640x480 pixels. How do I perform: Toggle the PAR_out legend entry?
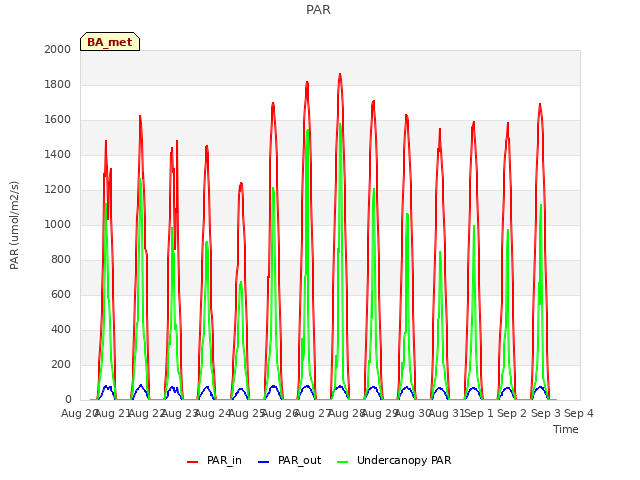(289, 460)
